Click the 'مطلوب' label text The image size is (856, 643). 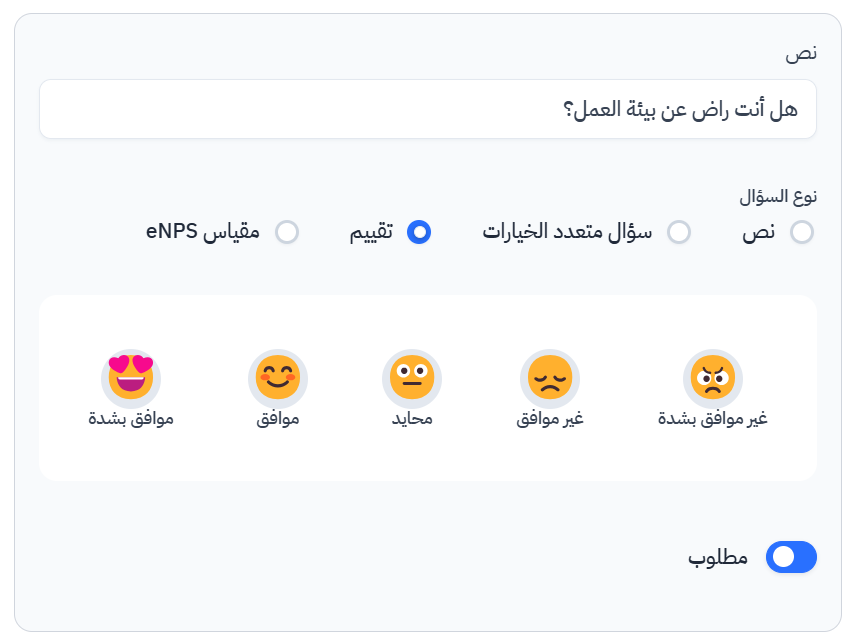[x=718, y=558]
